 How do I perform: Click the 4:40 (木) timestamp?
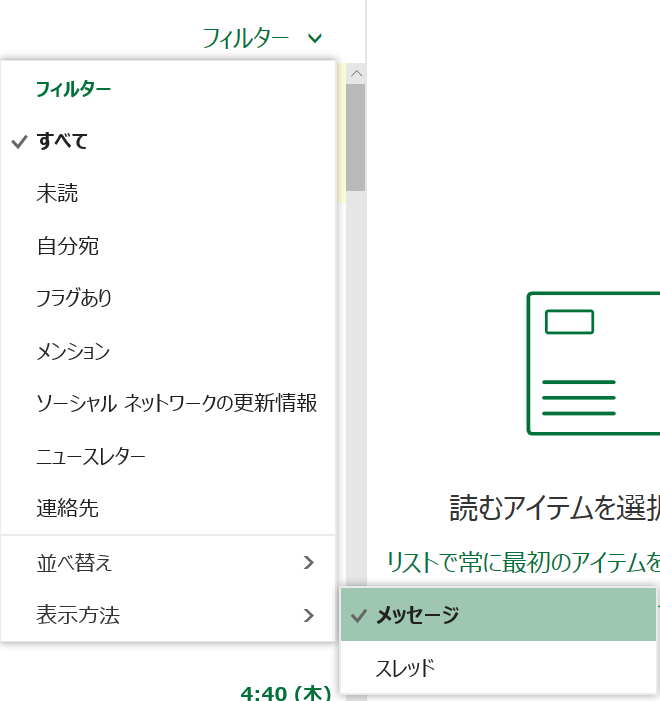click(286, 693)
